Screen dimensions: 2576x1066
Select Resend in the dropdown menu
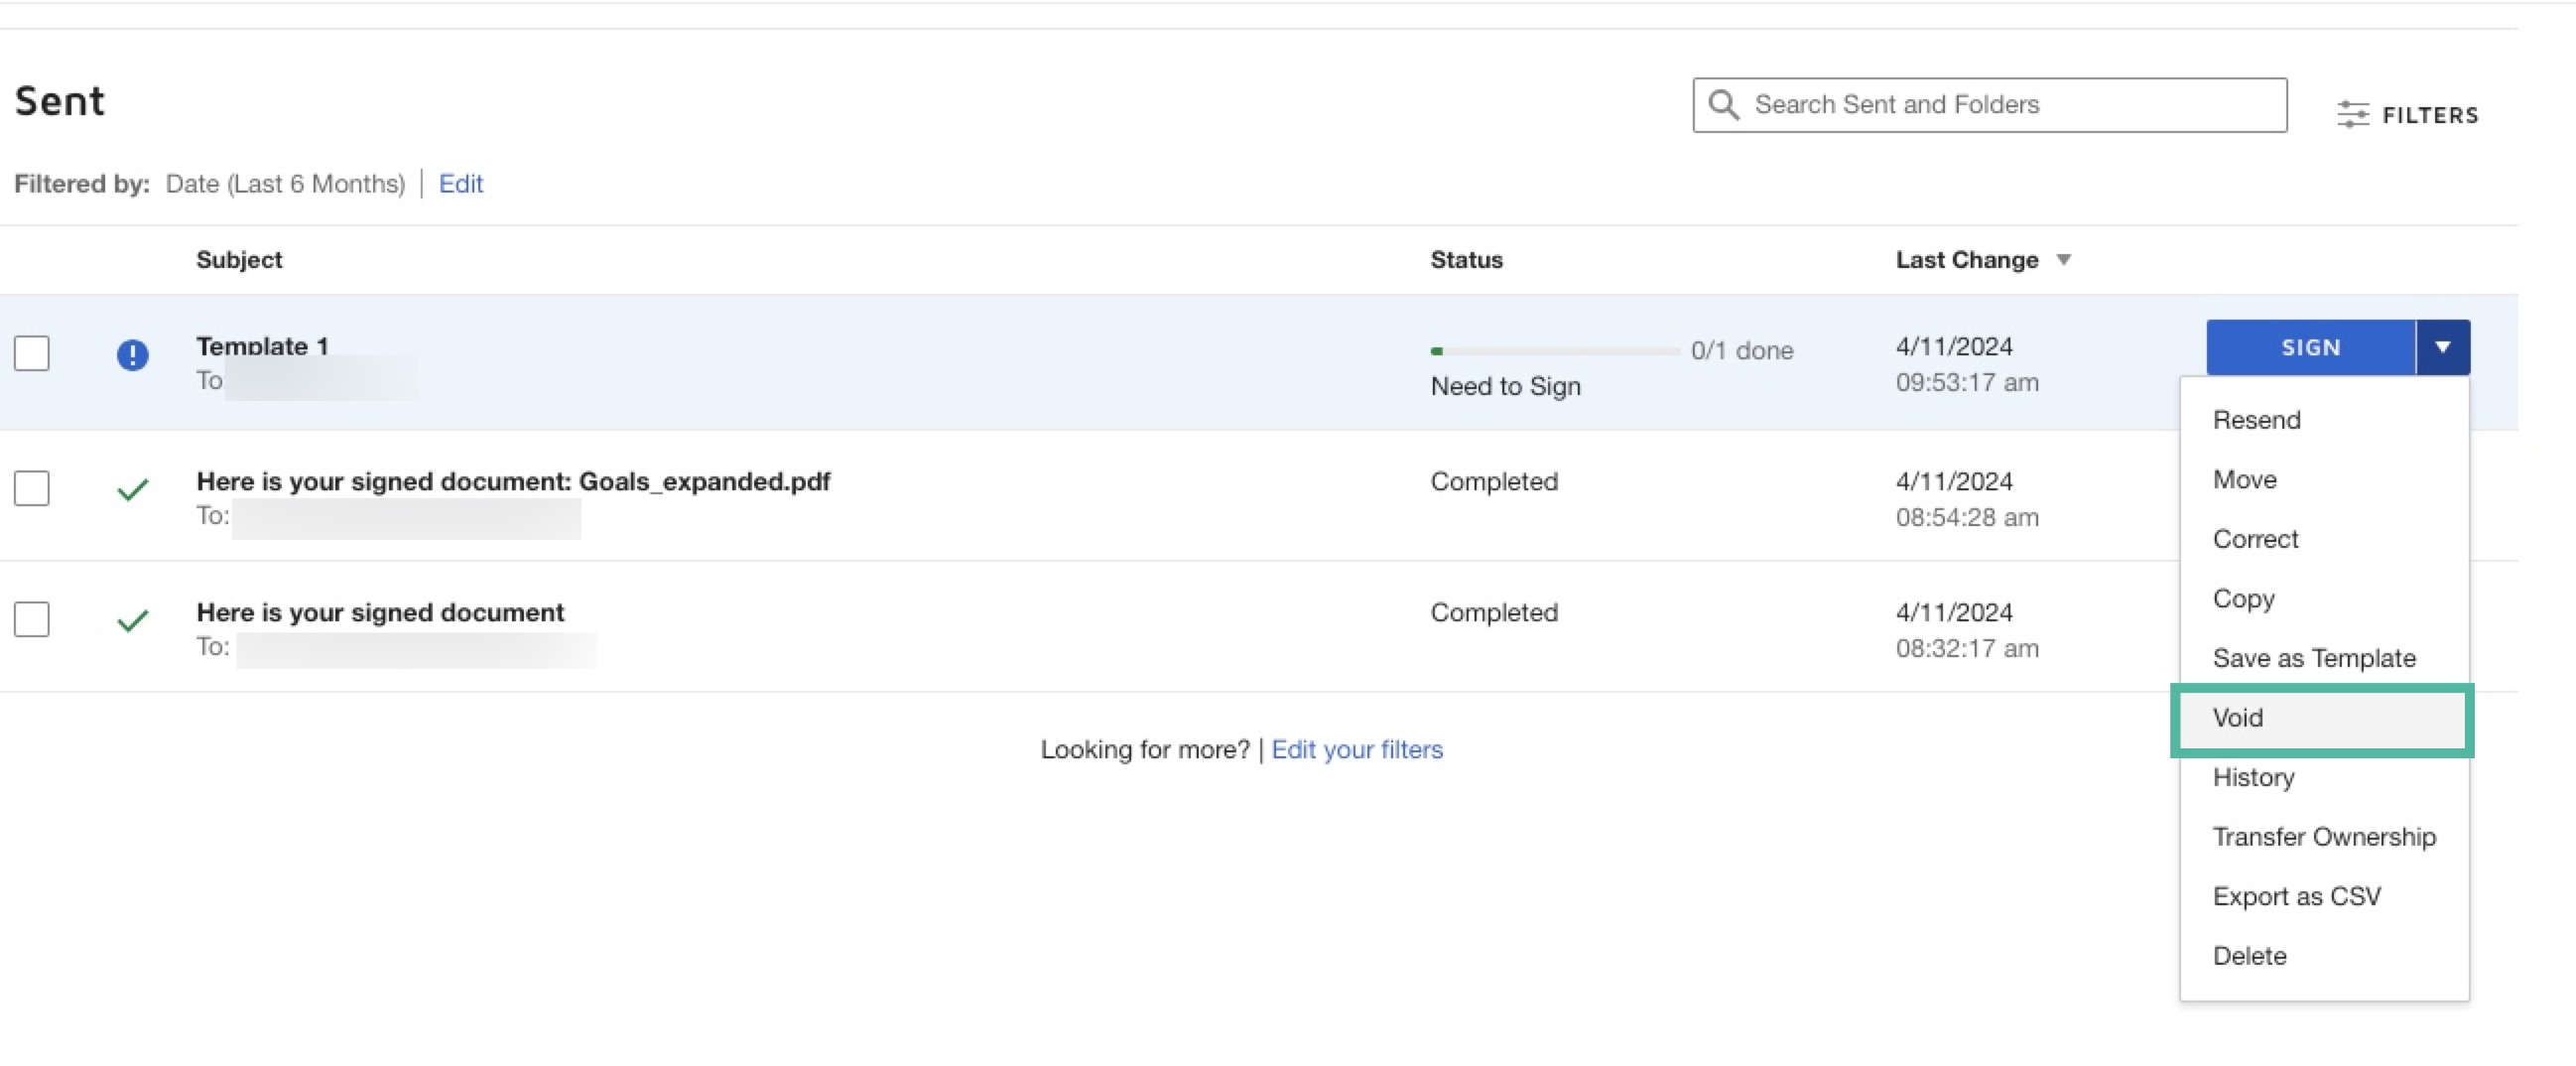2256,420
